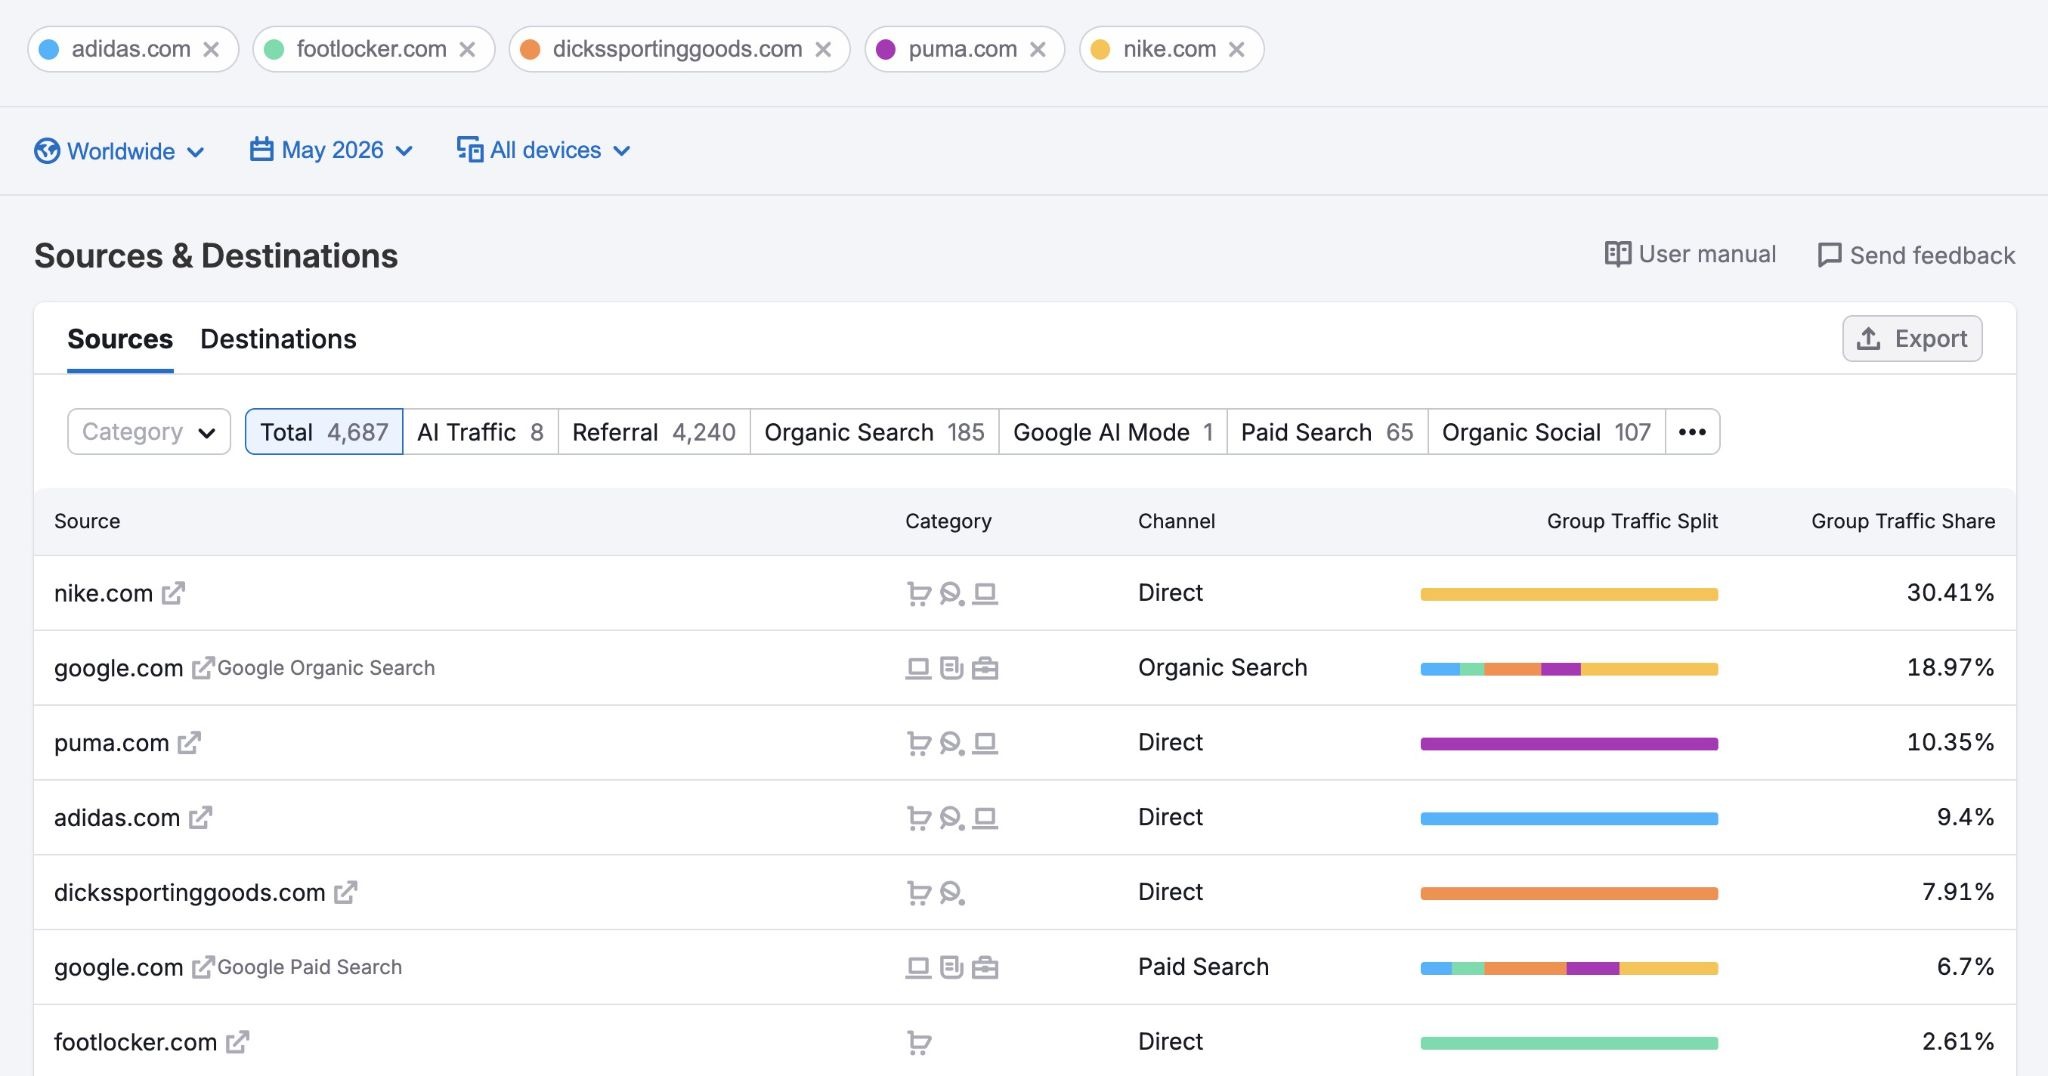Click laptop category icon in nike.com row
Screen dimensions: 2048x1076
(985, 594)
